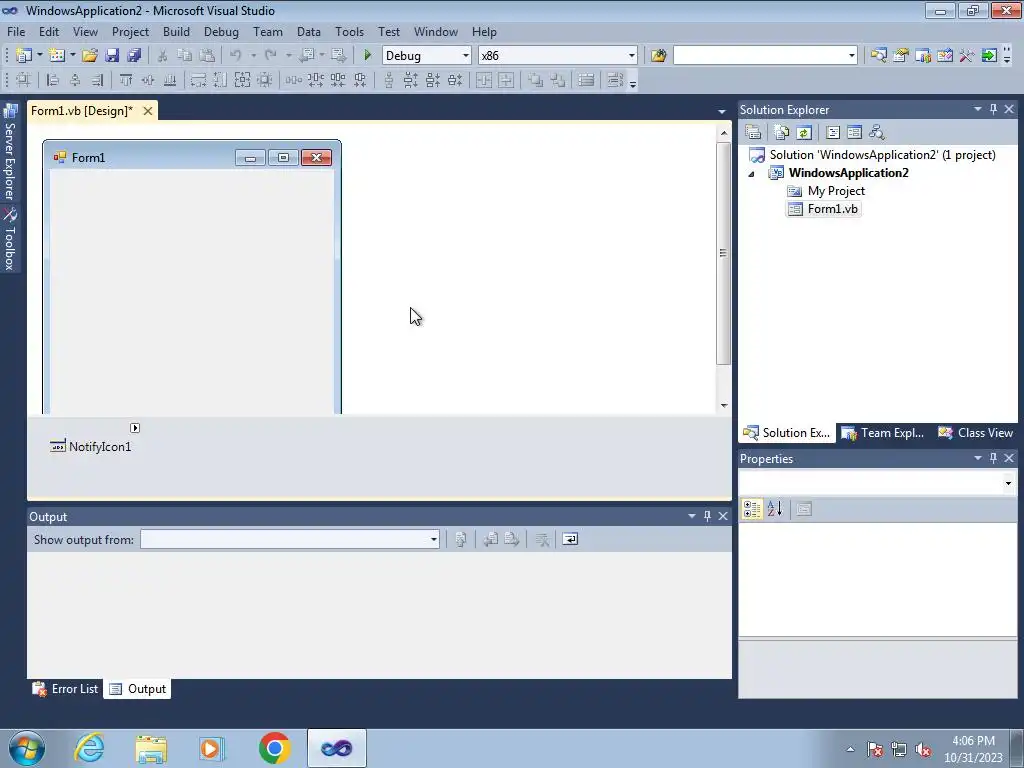The image size is (1024, 768).
Task: Click Align to Grid layout icon
Action: [23, 80]
